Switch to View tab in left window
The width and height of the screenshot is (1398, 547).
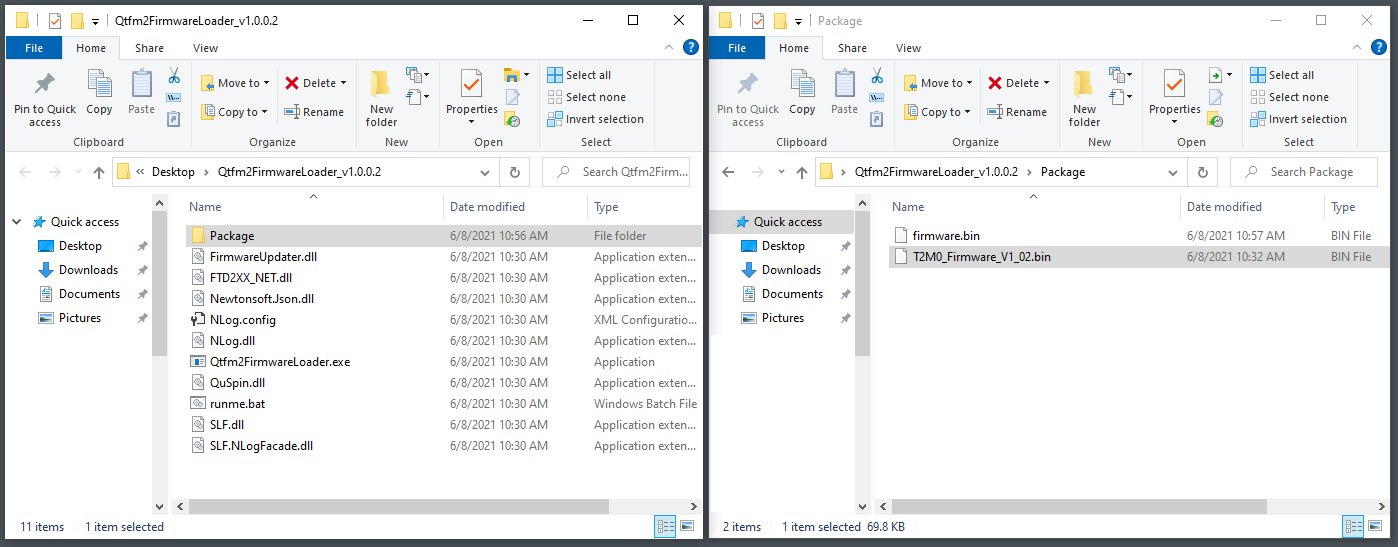click(x=206, y=47)
